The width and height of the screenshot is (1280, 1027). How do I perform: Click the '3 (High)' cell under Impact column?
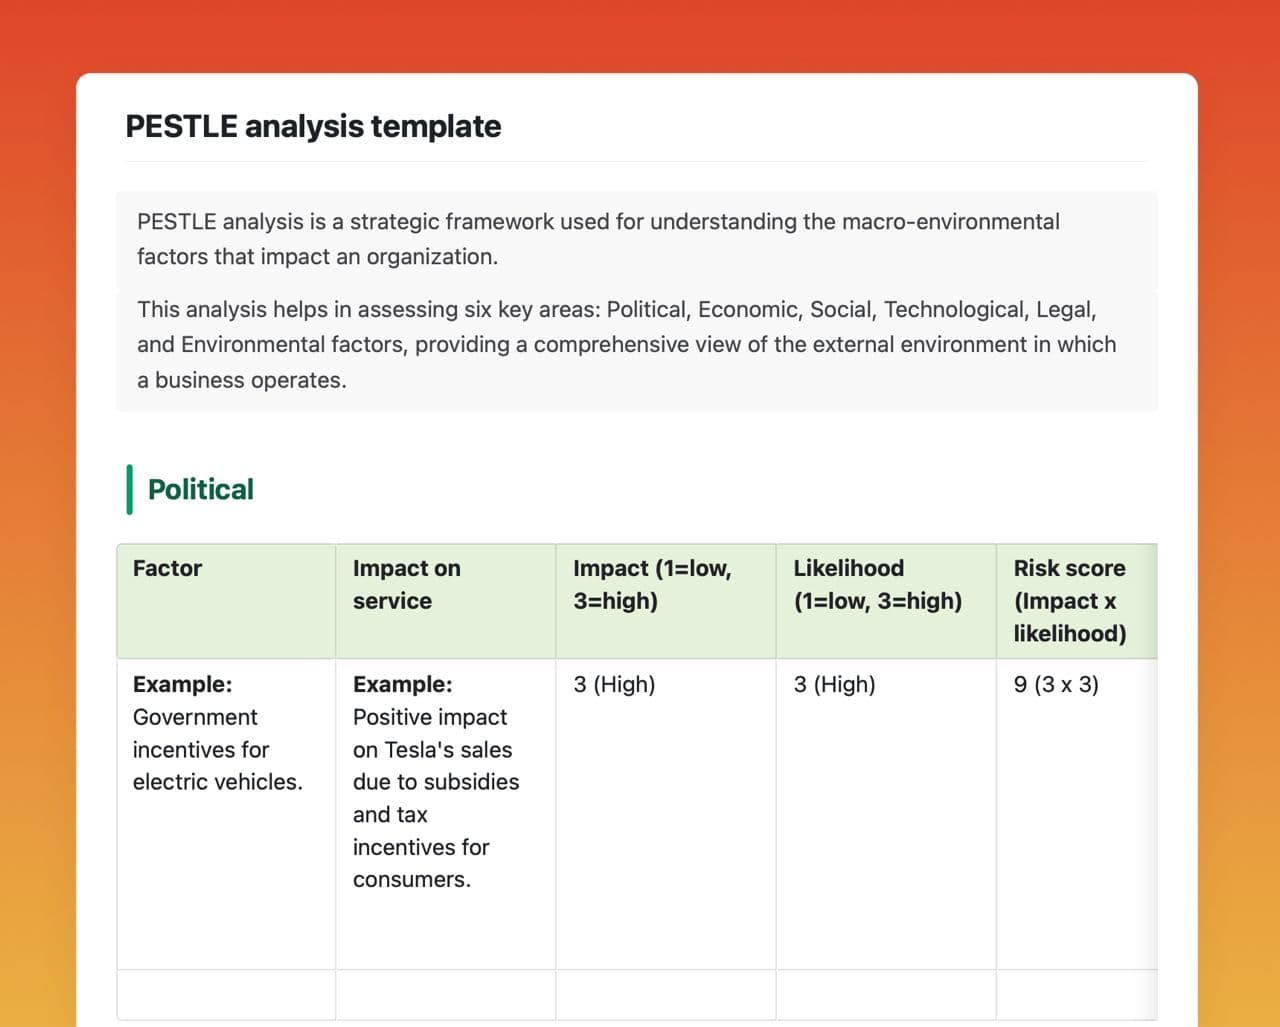pyautogui.click(x=614, y=685)
